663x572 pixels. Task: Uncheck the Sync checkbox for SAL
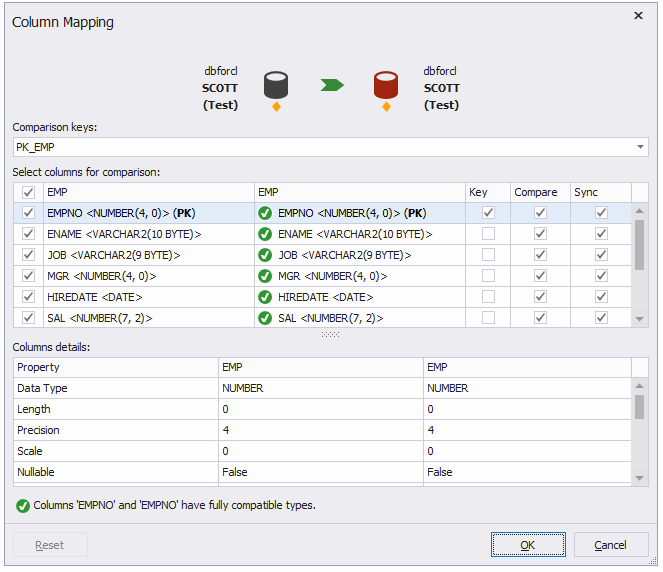pyautogui.click(x=601, y=317)
